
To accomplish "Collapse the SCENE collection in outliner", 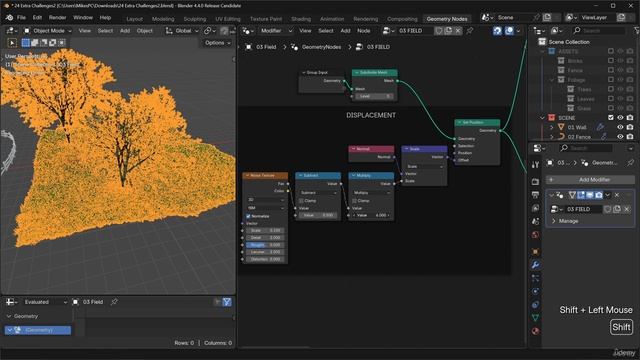I will click(x=542, y=118).
